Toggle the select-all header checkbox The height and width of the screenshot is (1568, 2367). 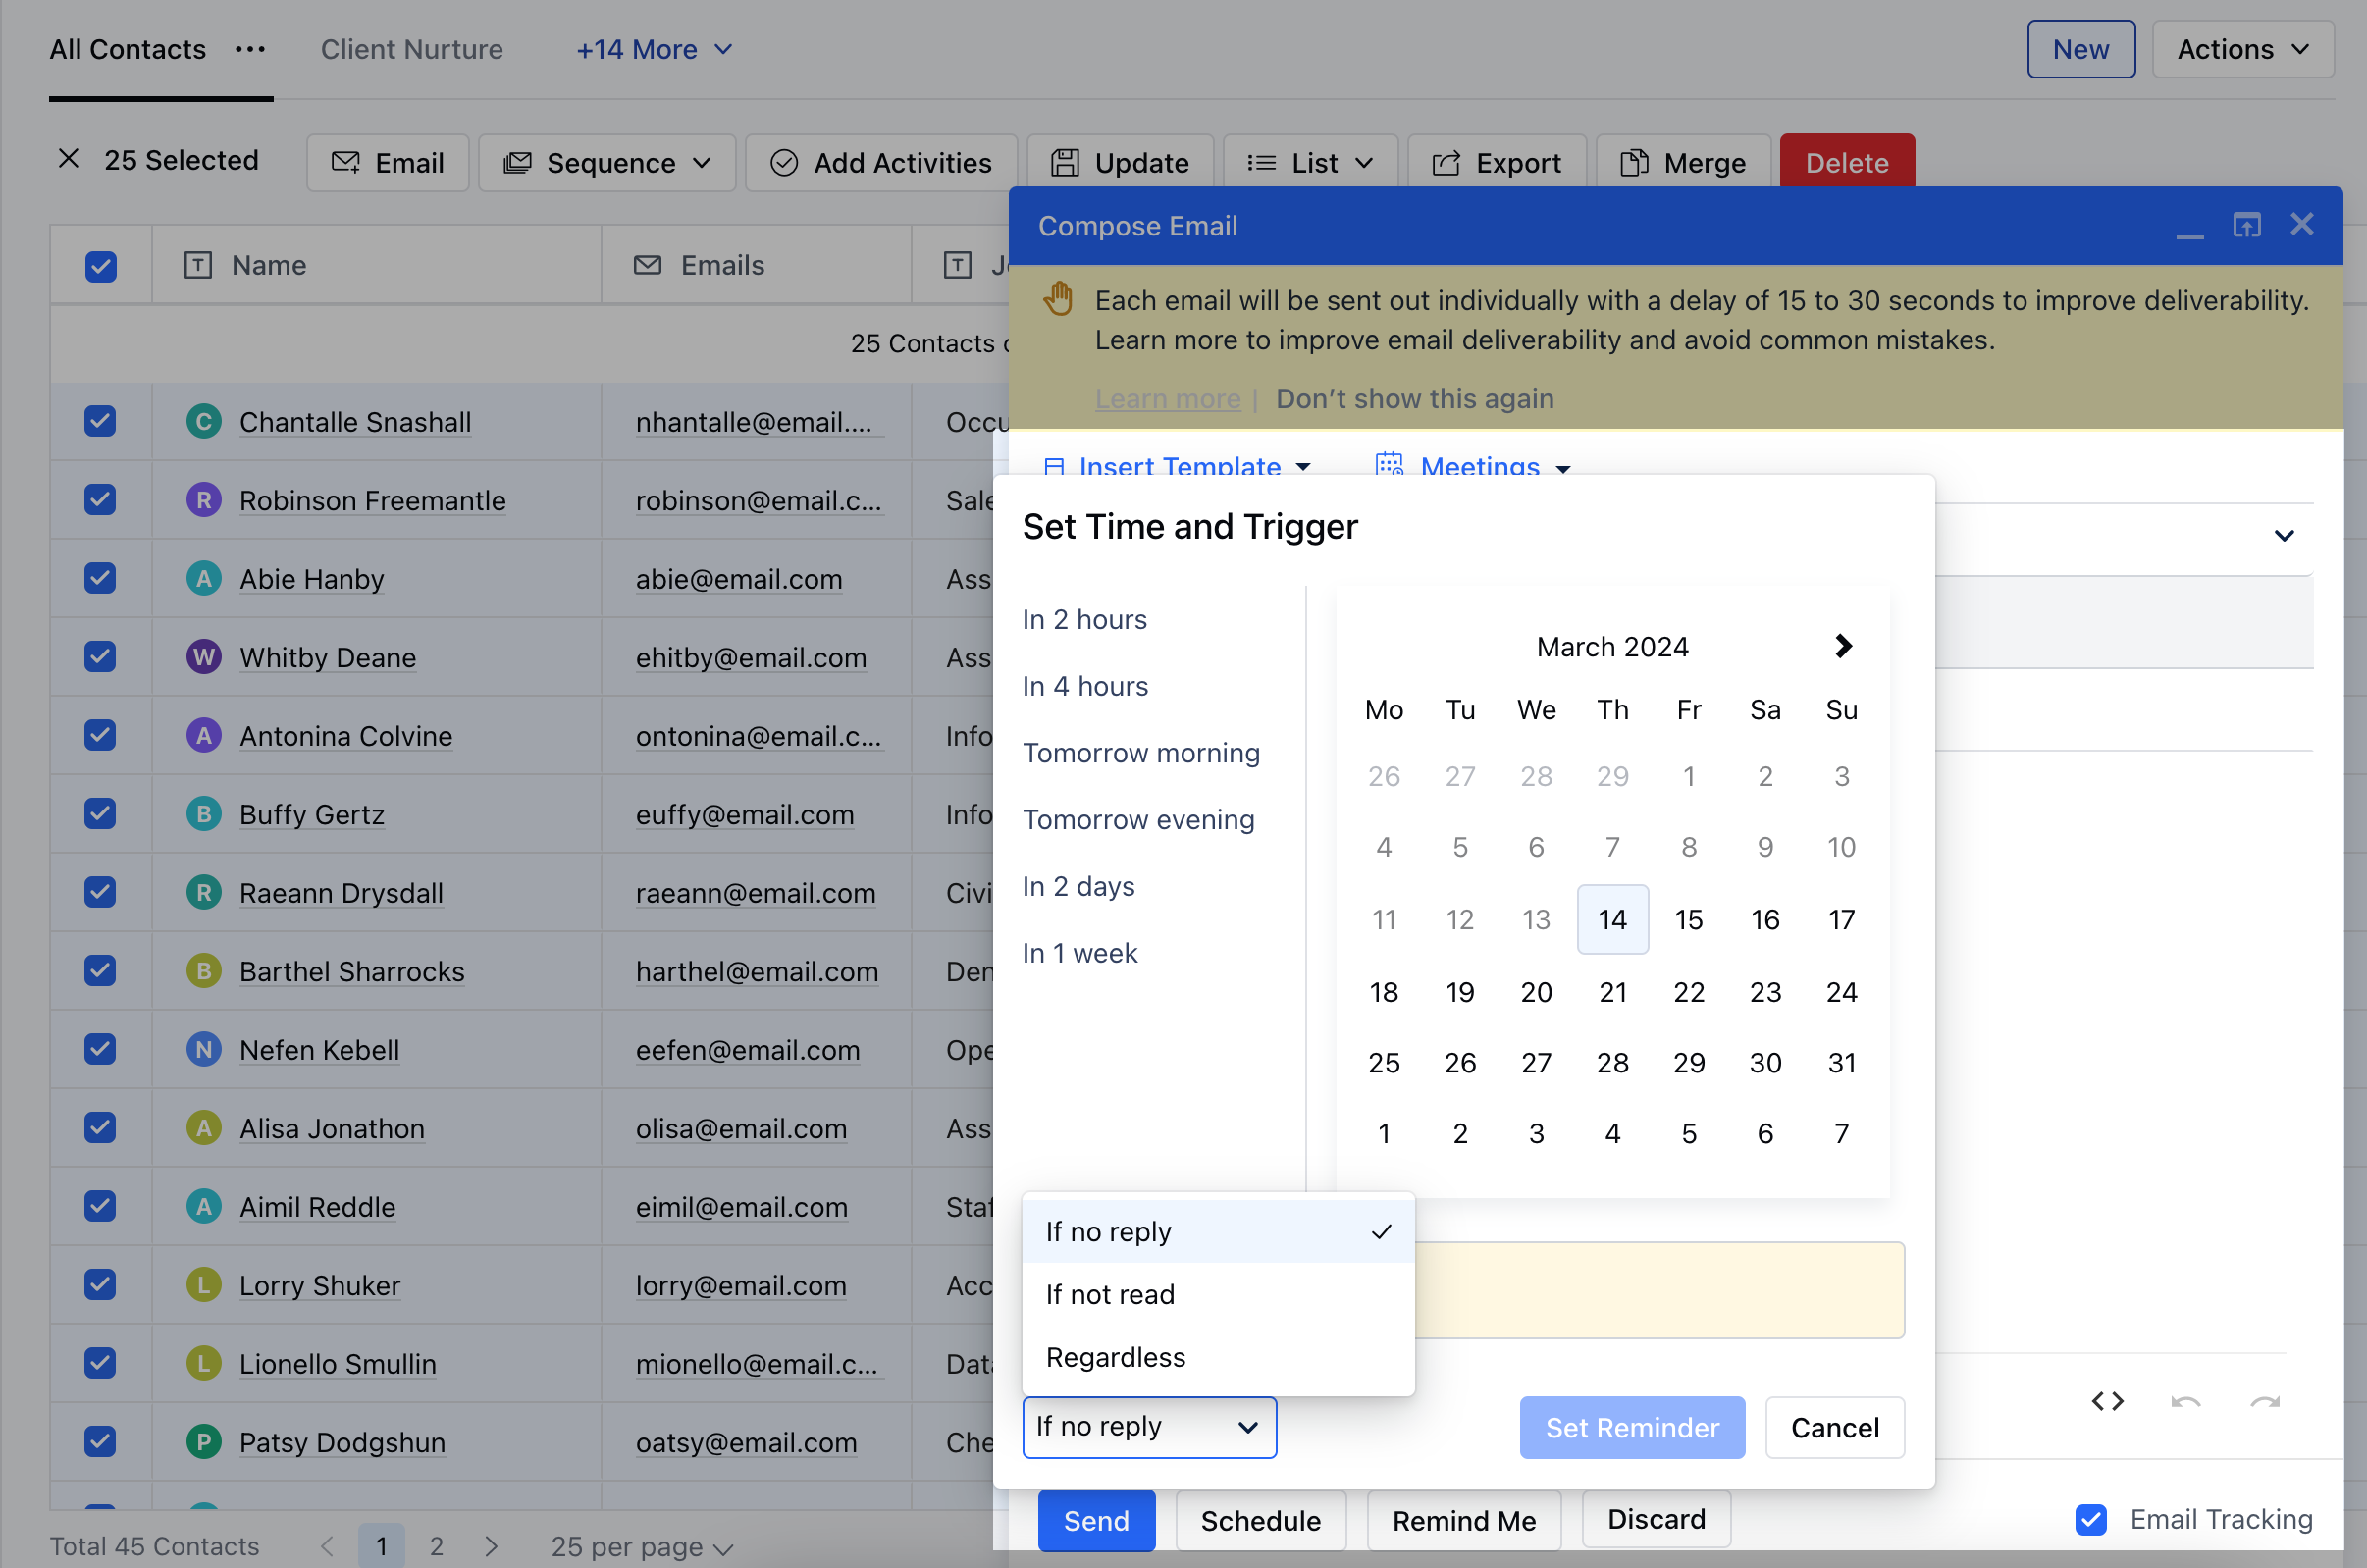coord(100,266)
